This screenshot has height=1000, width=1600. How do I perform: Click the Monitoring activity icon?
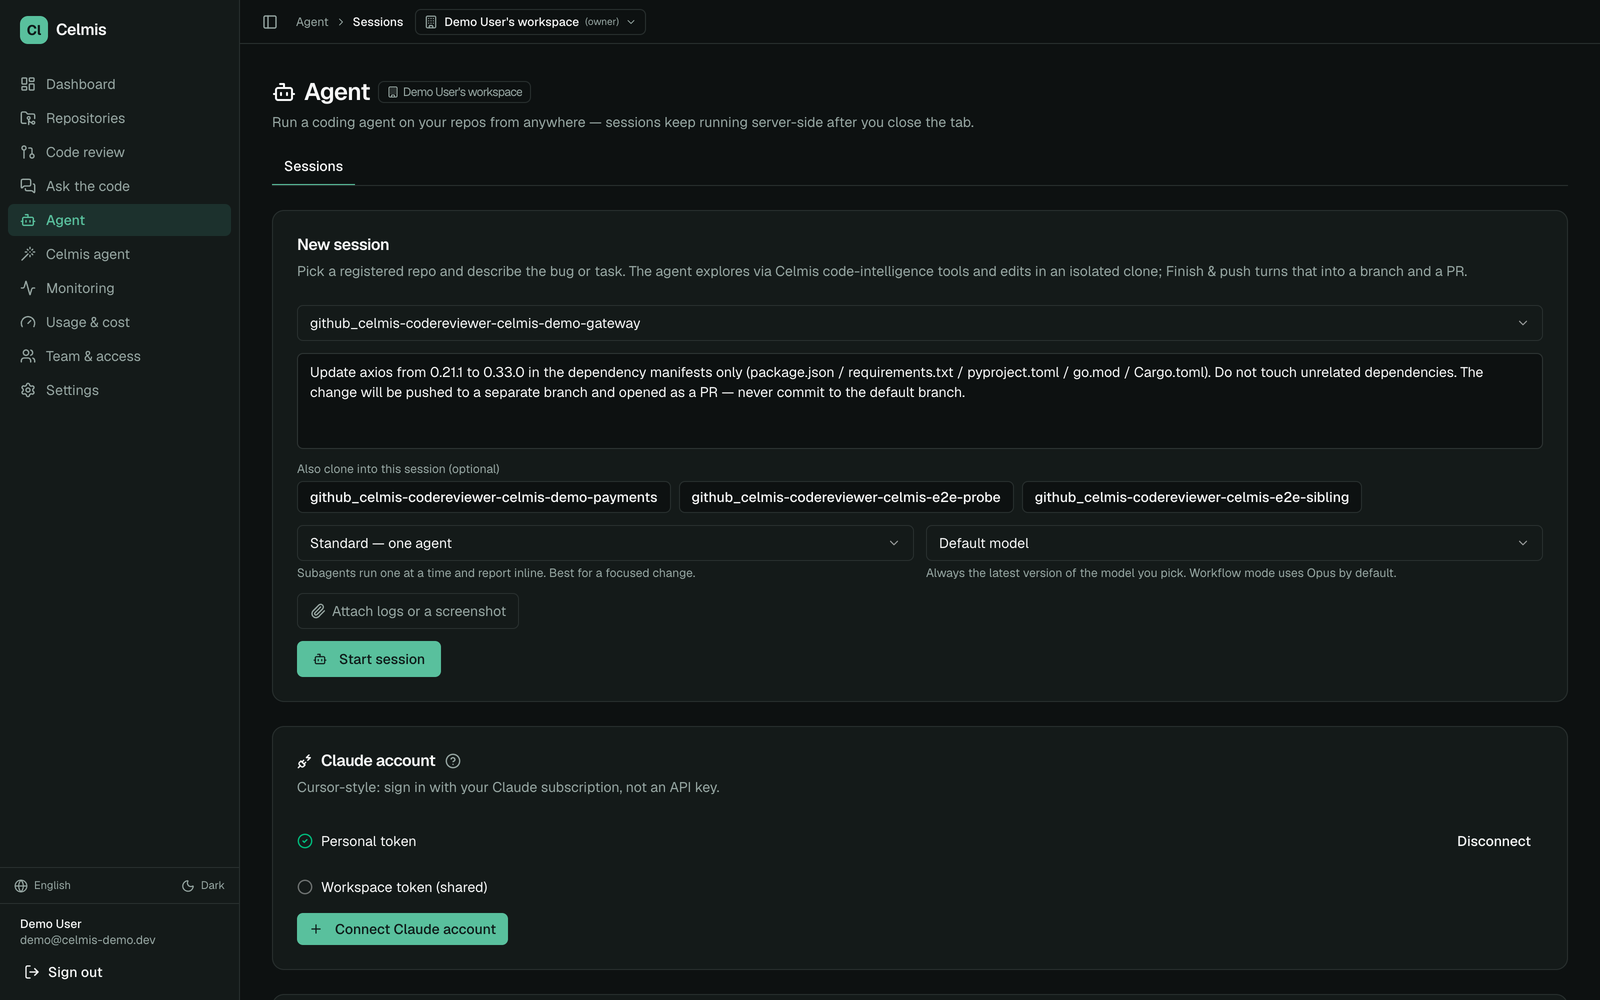tap(28, 288)
